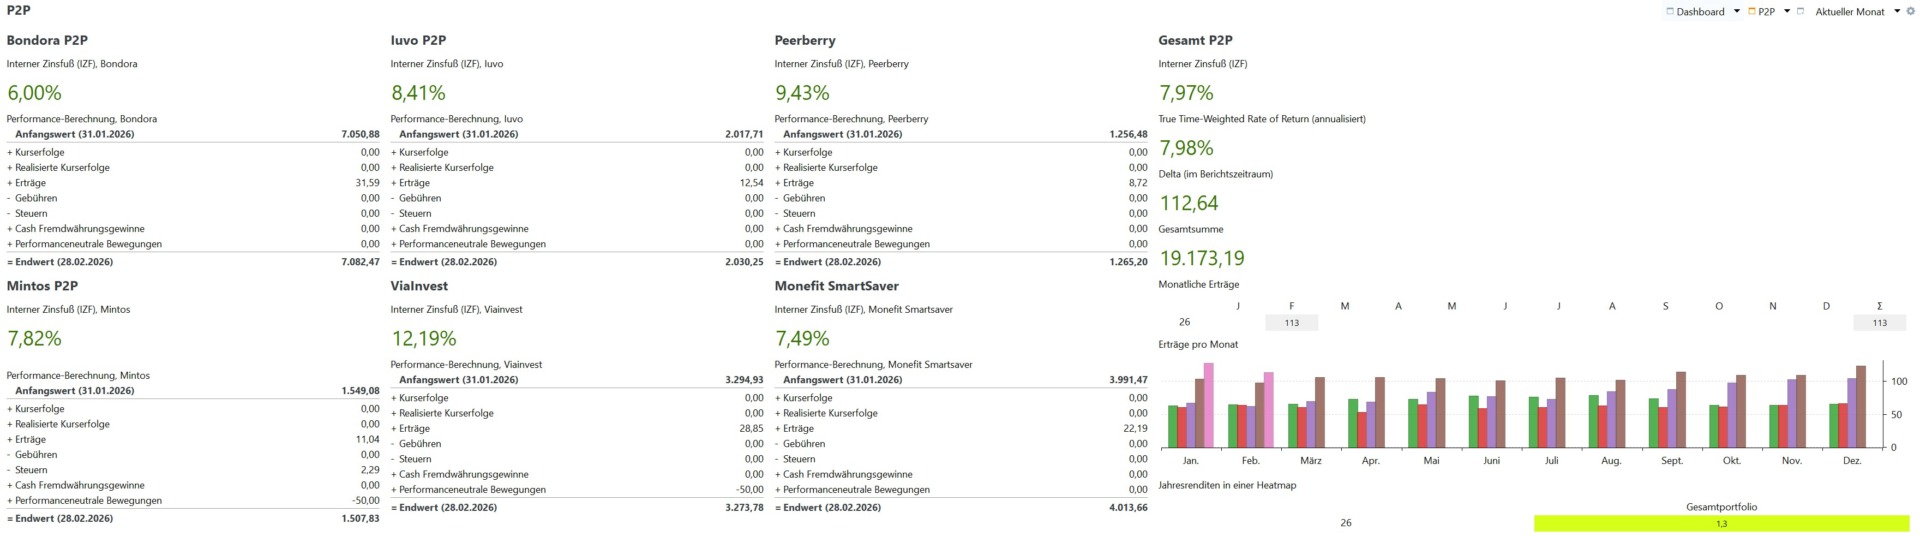Click the orange P2P dashboard icon
This screenshot has width=1920, height=536.
click(1751, 12)
